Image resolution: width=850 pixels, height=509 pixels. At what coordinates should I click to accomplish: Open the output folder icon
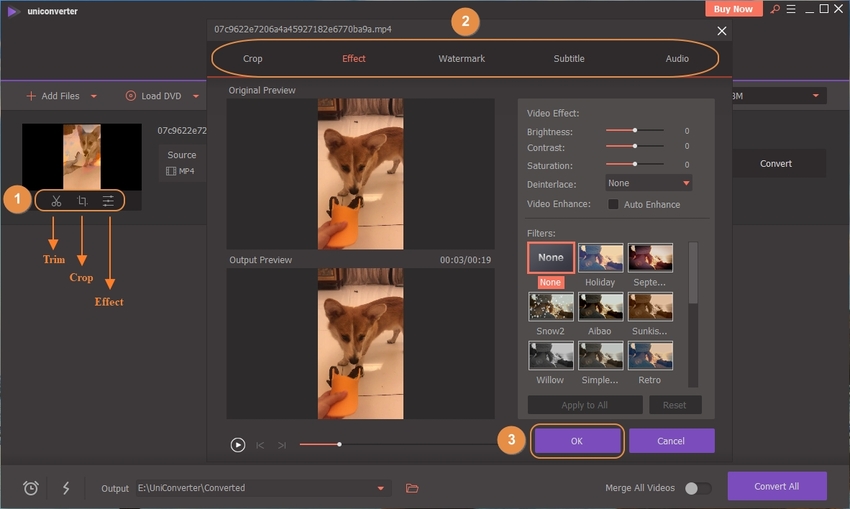coord(412,488)
